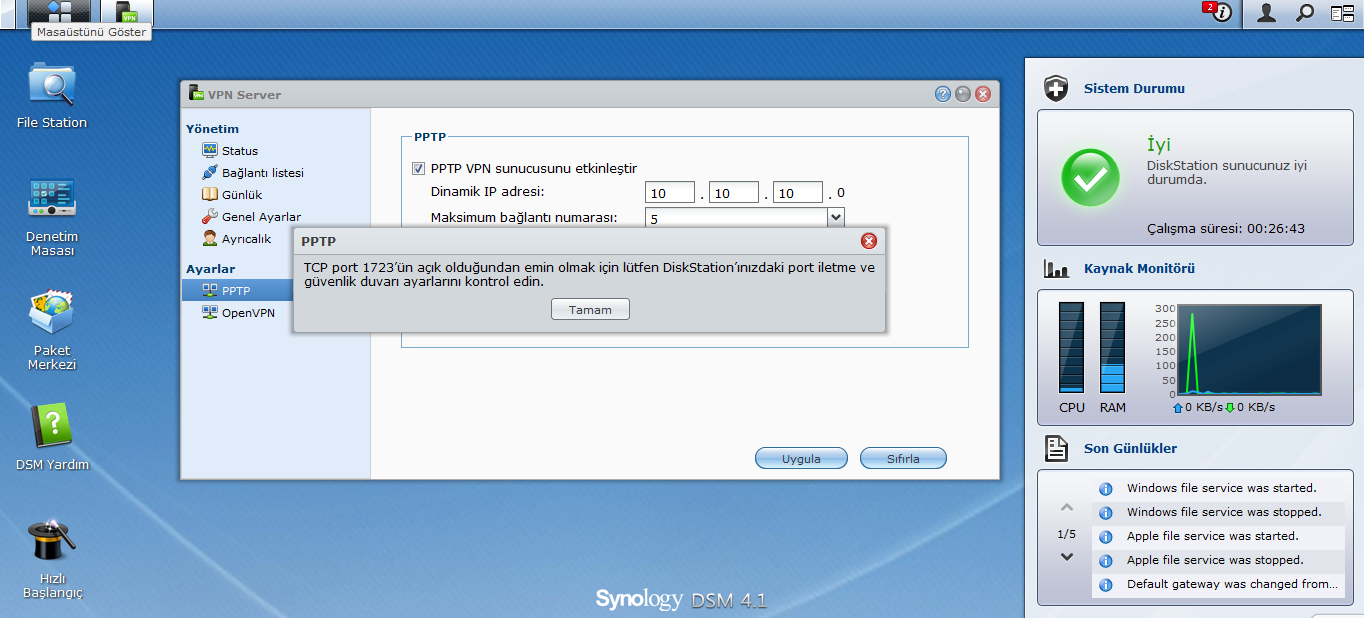This screenshot has height=618, width=1364.
Task: Open Denetim Masası control panel icon
Action: tap(51, 199)
